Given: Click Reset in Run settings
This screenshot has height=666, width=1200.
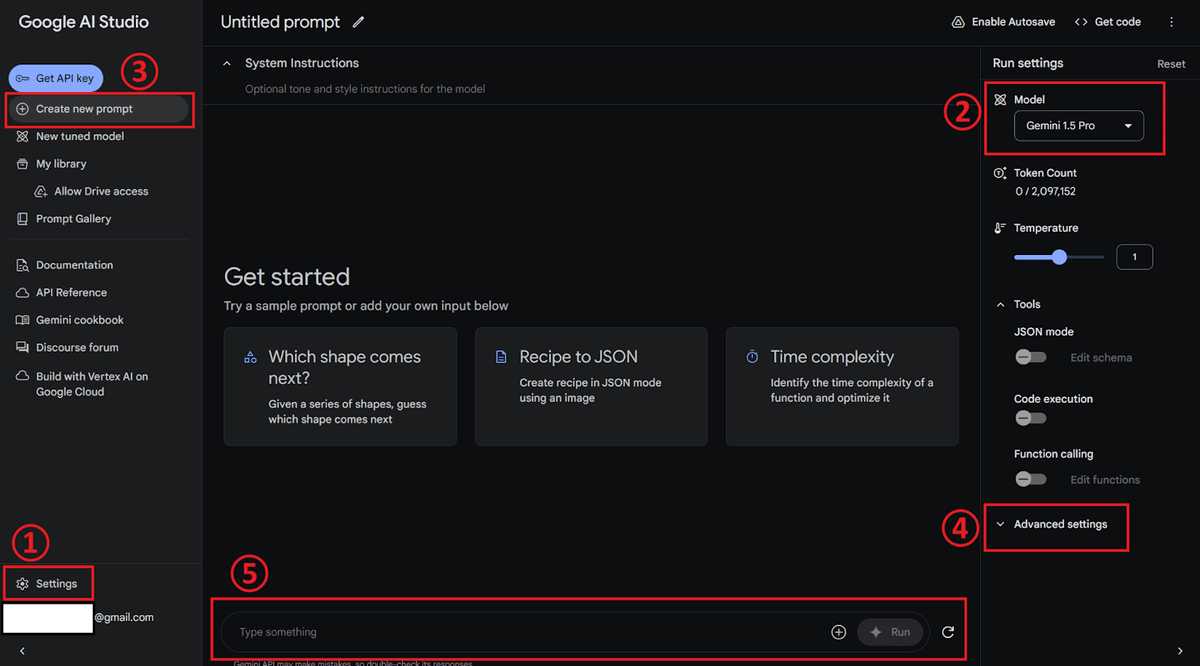Looking at the screenshot, I should point(1171,64).
